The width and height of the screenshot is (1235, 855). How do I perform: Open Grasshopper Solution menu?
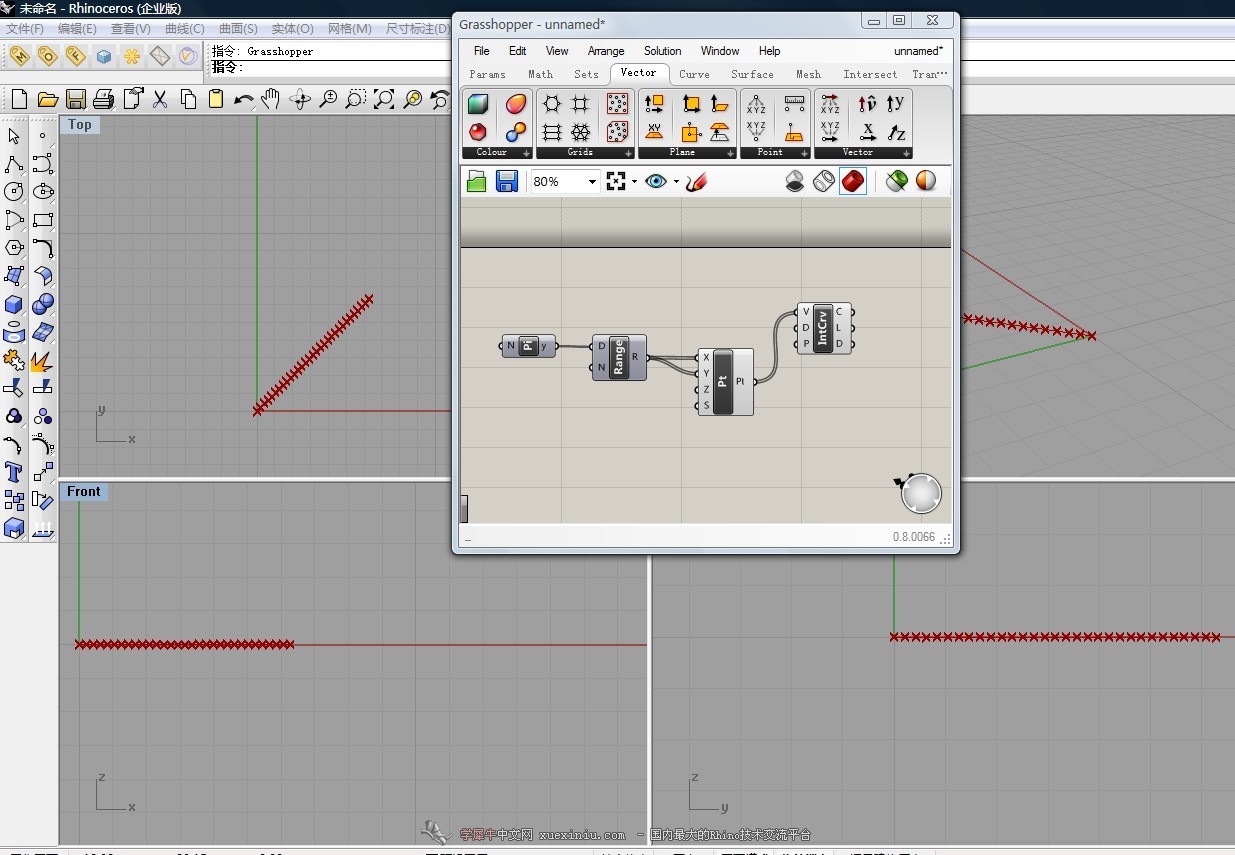(x=662, y=51)
